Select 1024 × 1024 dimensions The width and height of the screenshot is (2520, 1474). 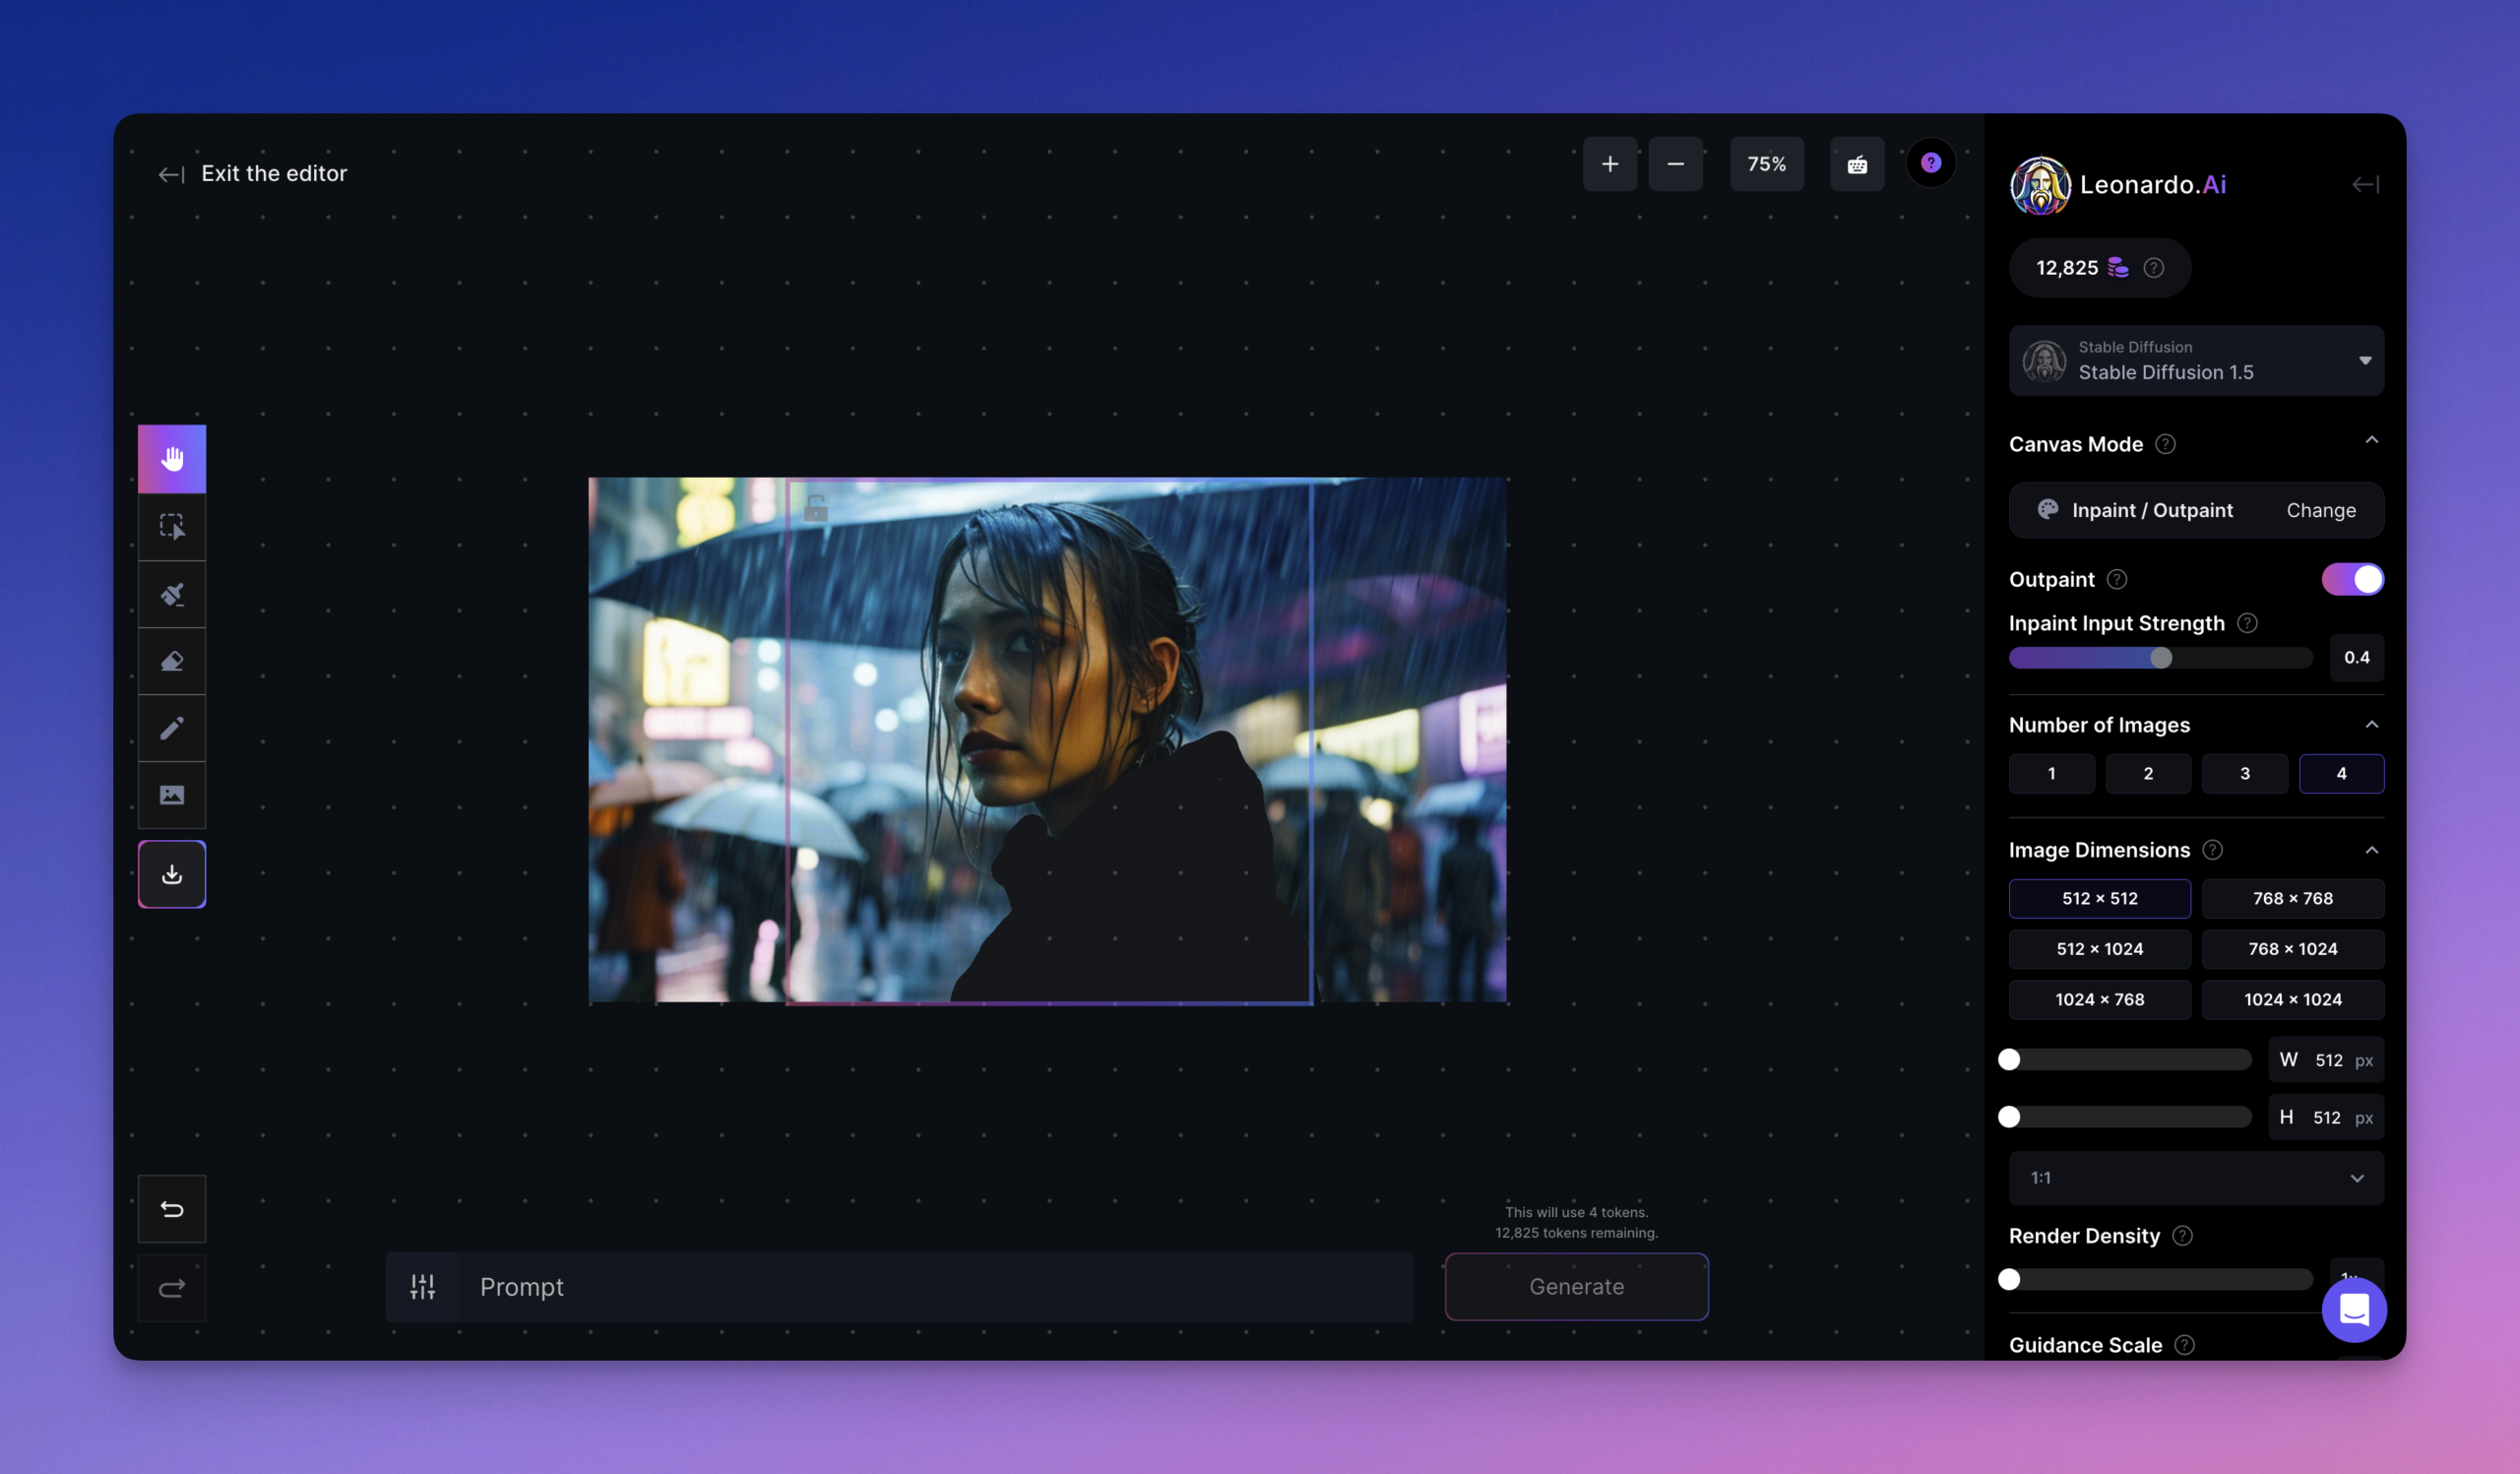2293,999
